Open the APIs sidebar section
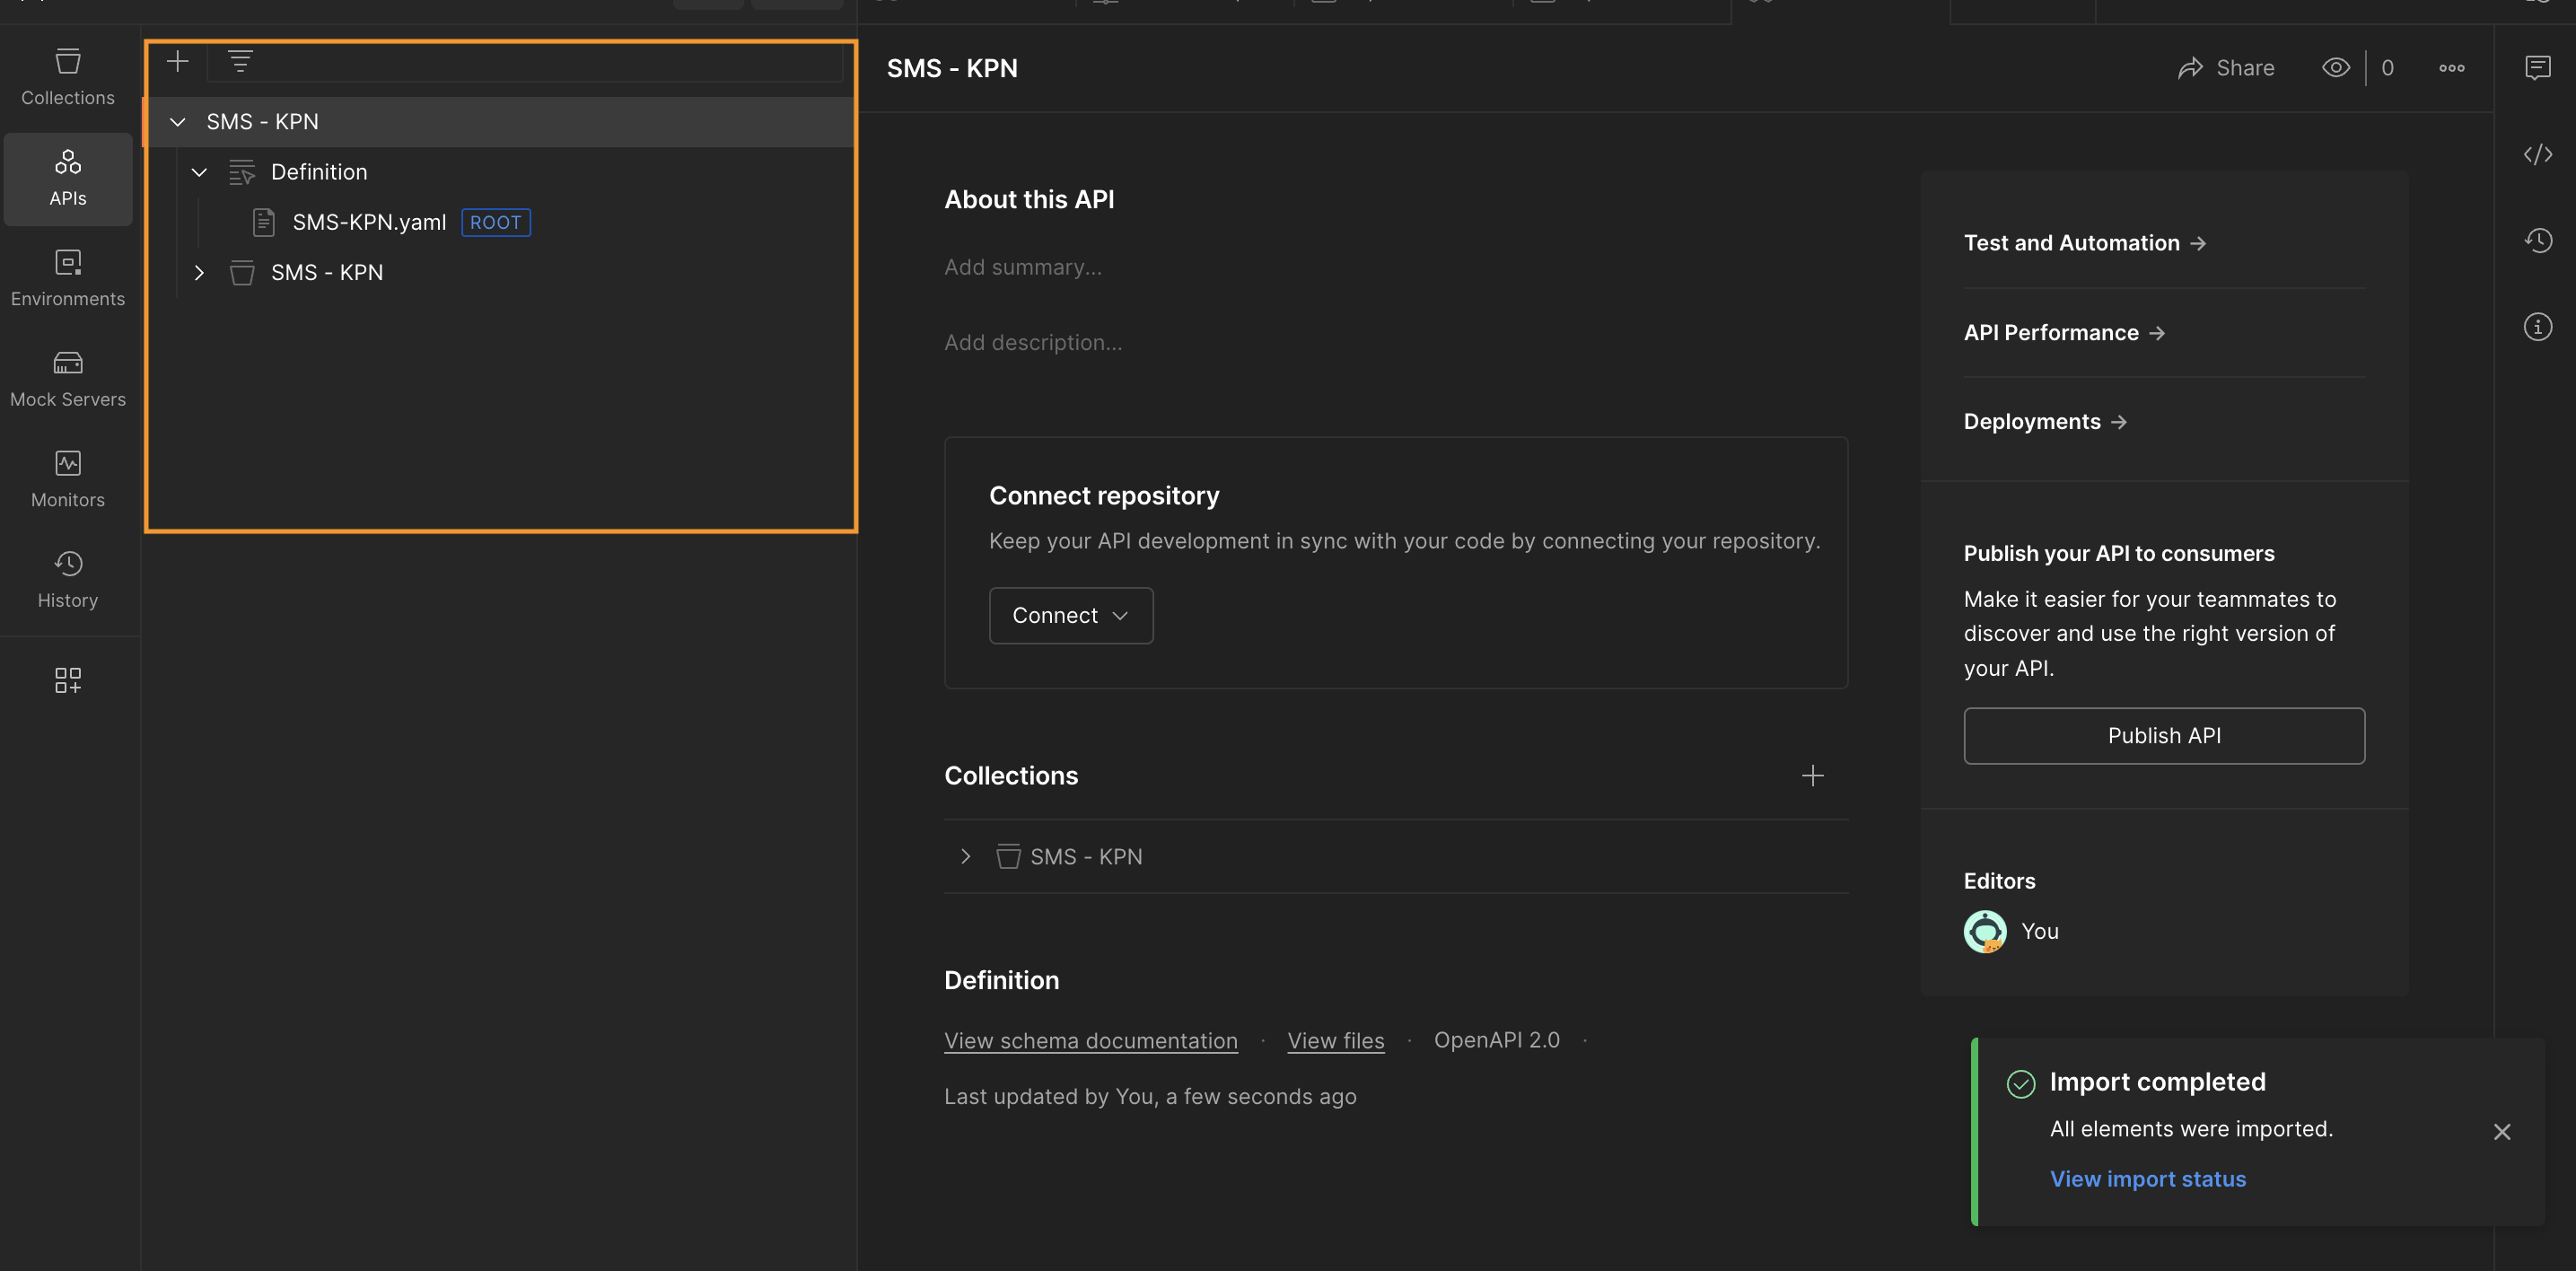This screenshot has width=2576, height=1271. click(x=68, y=179)
